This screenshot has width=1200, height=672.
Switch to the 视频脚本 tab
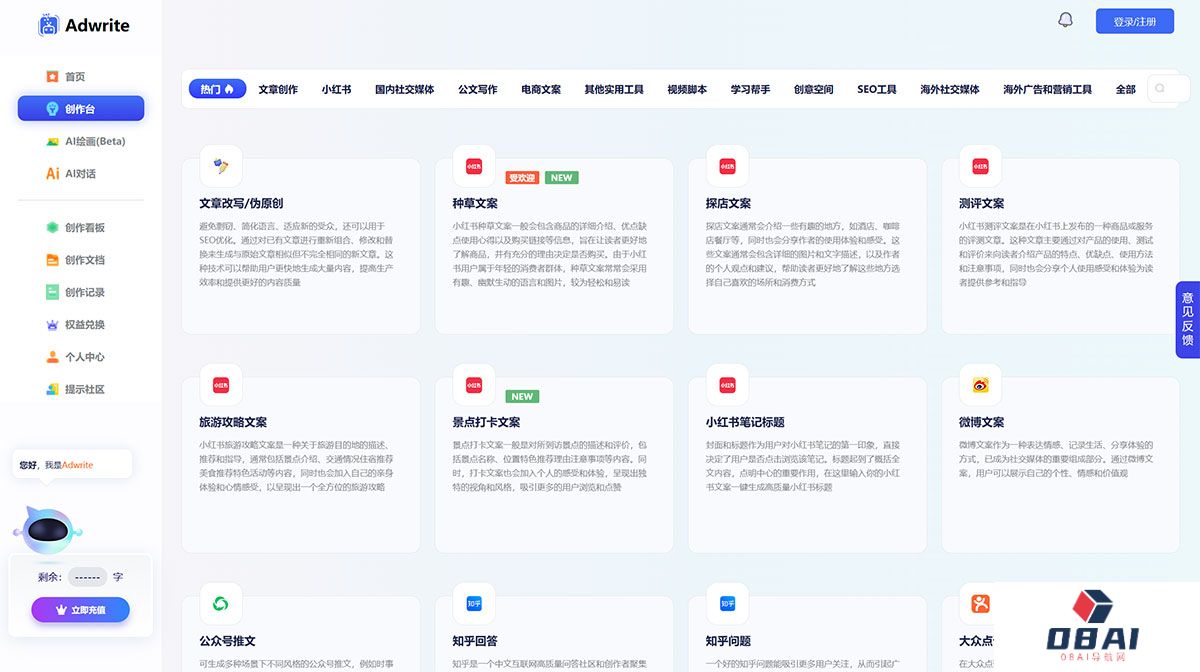[x=687, y=90]
